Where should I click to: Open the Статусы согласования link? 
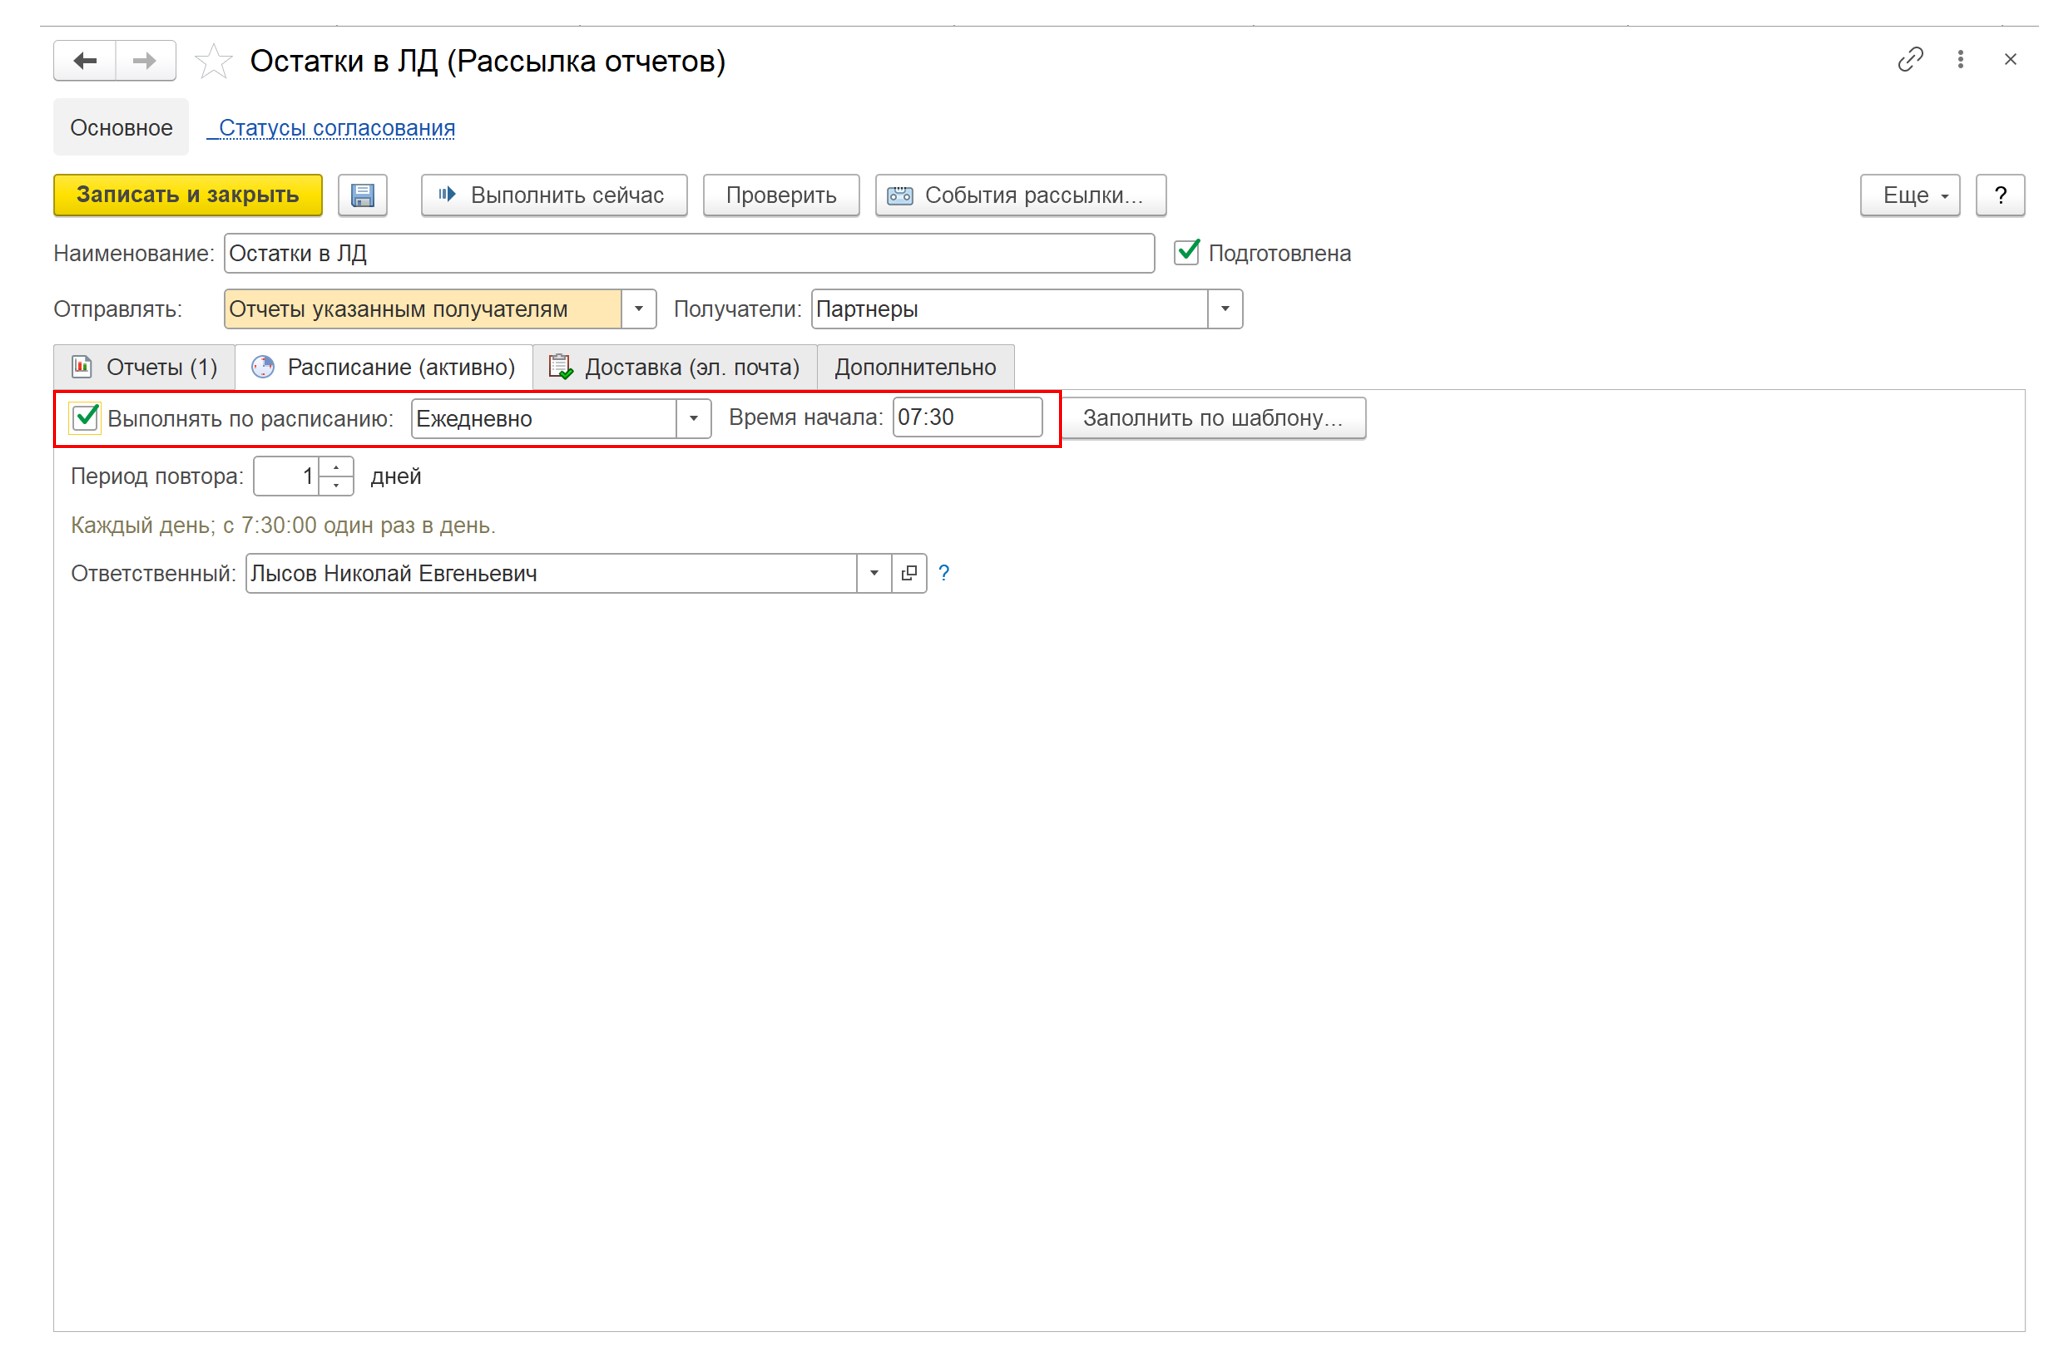click(336, 128)
